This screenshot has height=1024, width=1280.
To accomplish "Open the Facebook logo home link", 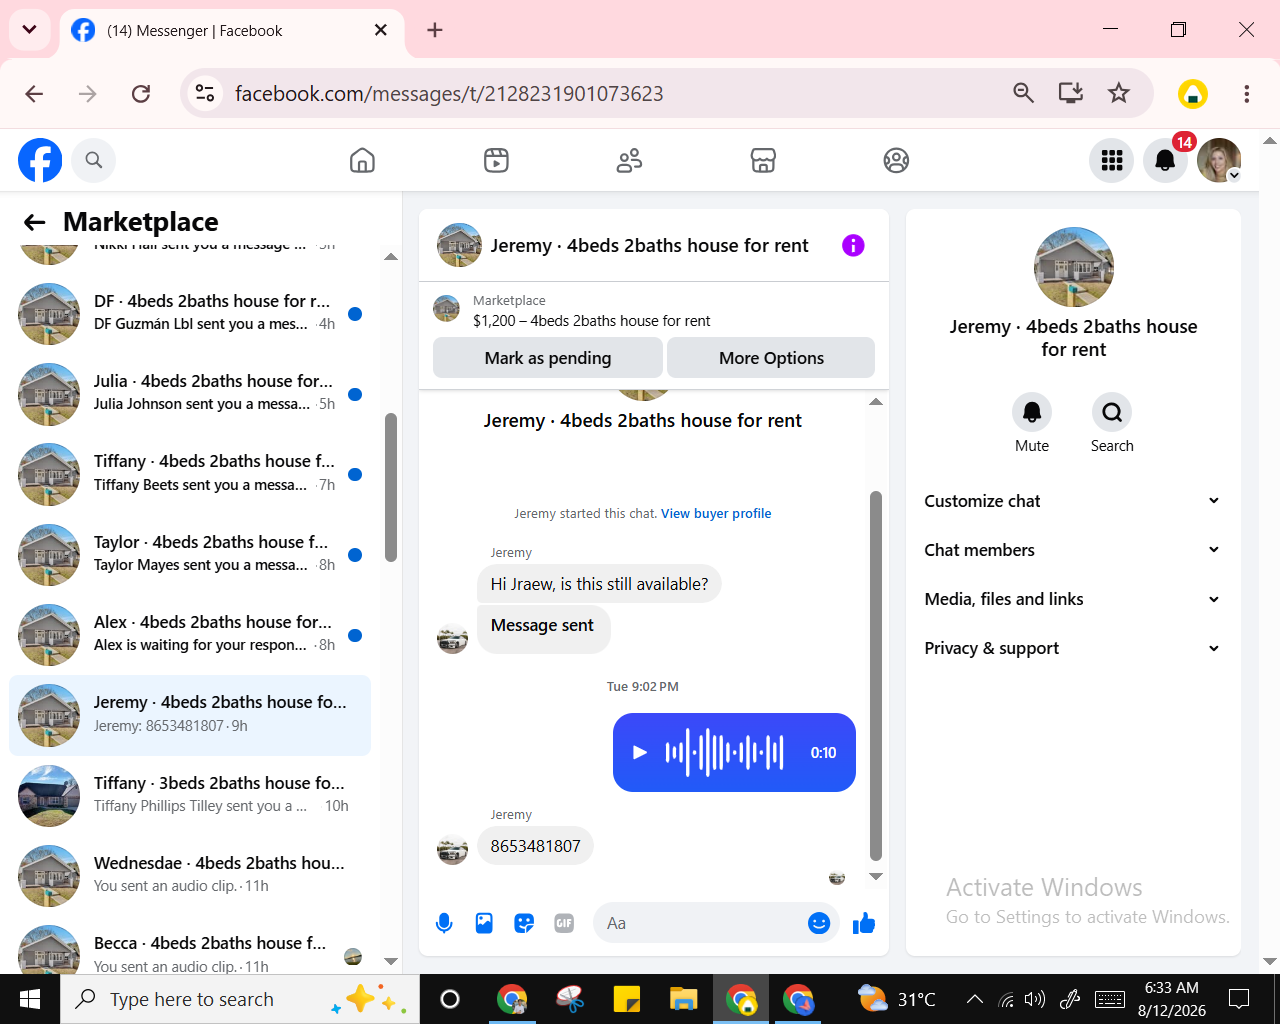I will (40, 160).
